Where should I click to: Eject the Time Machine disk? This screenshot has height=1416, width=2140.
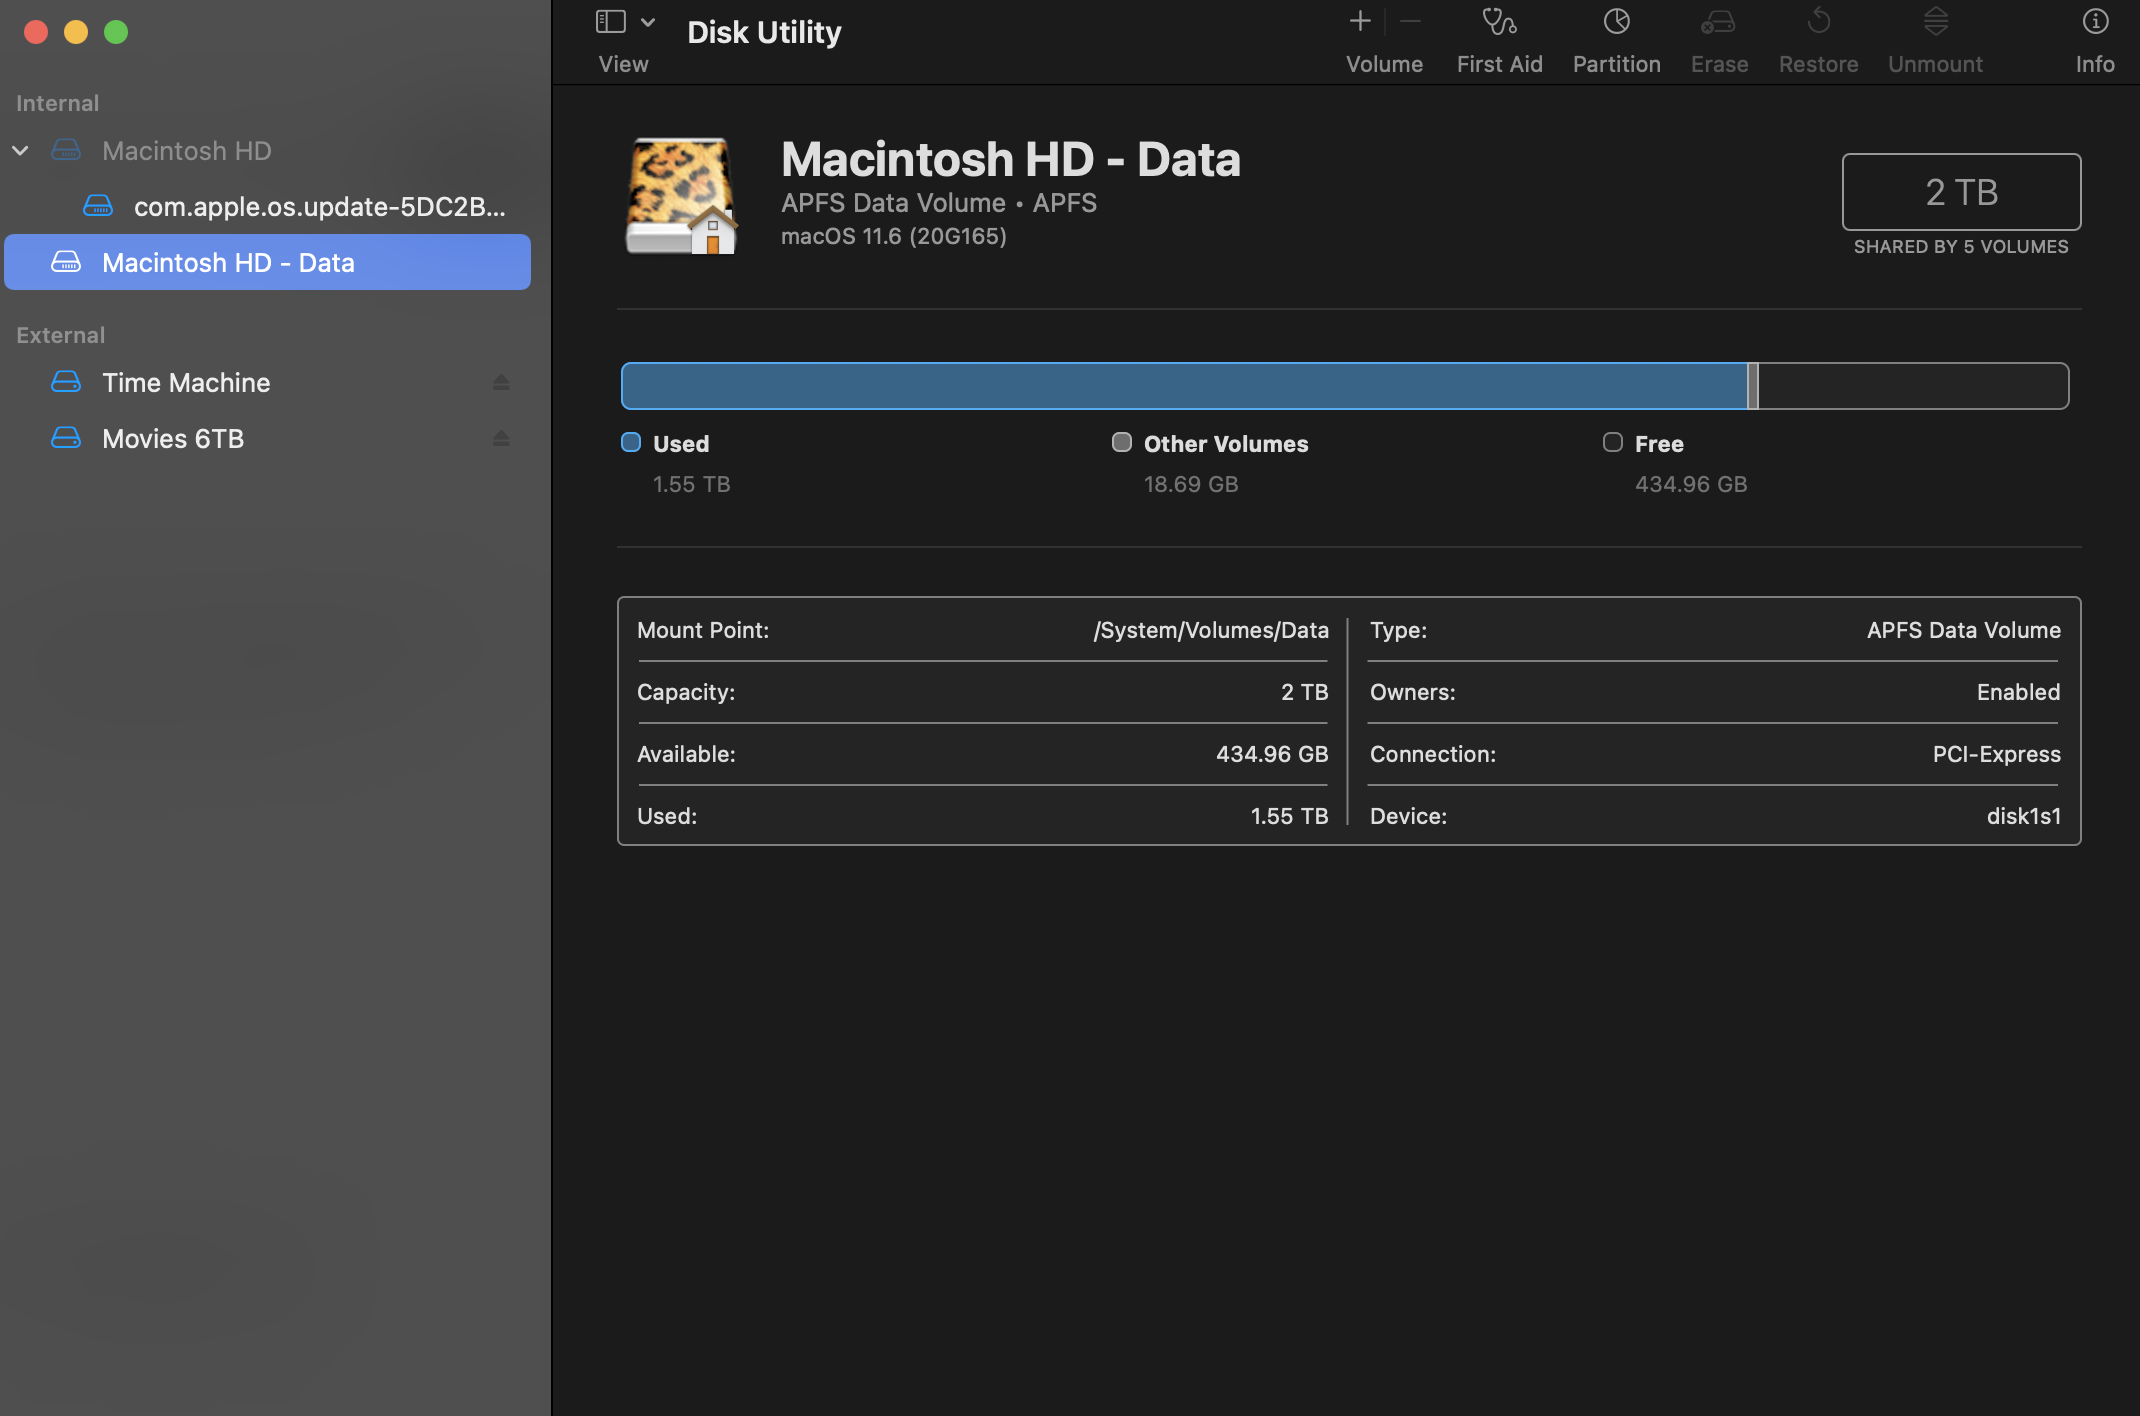click(501, 383)
